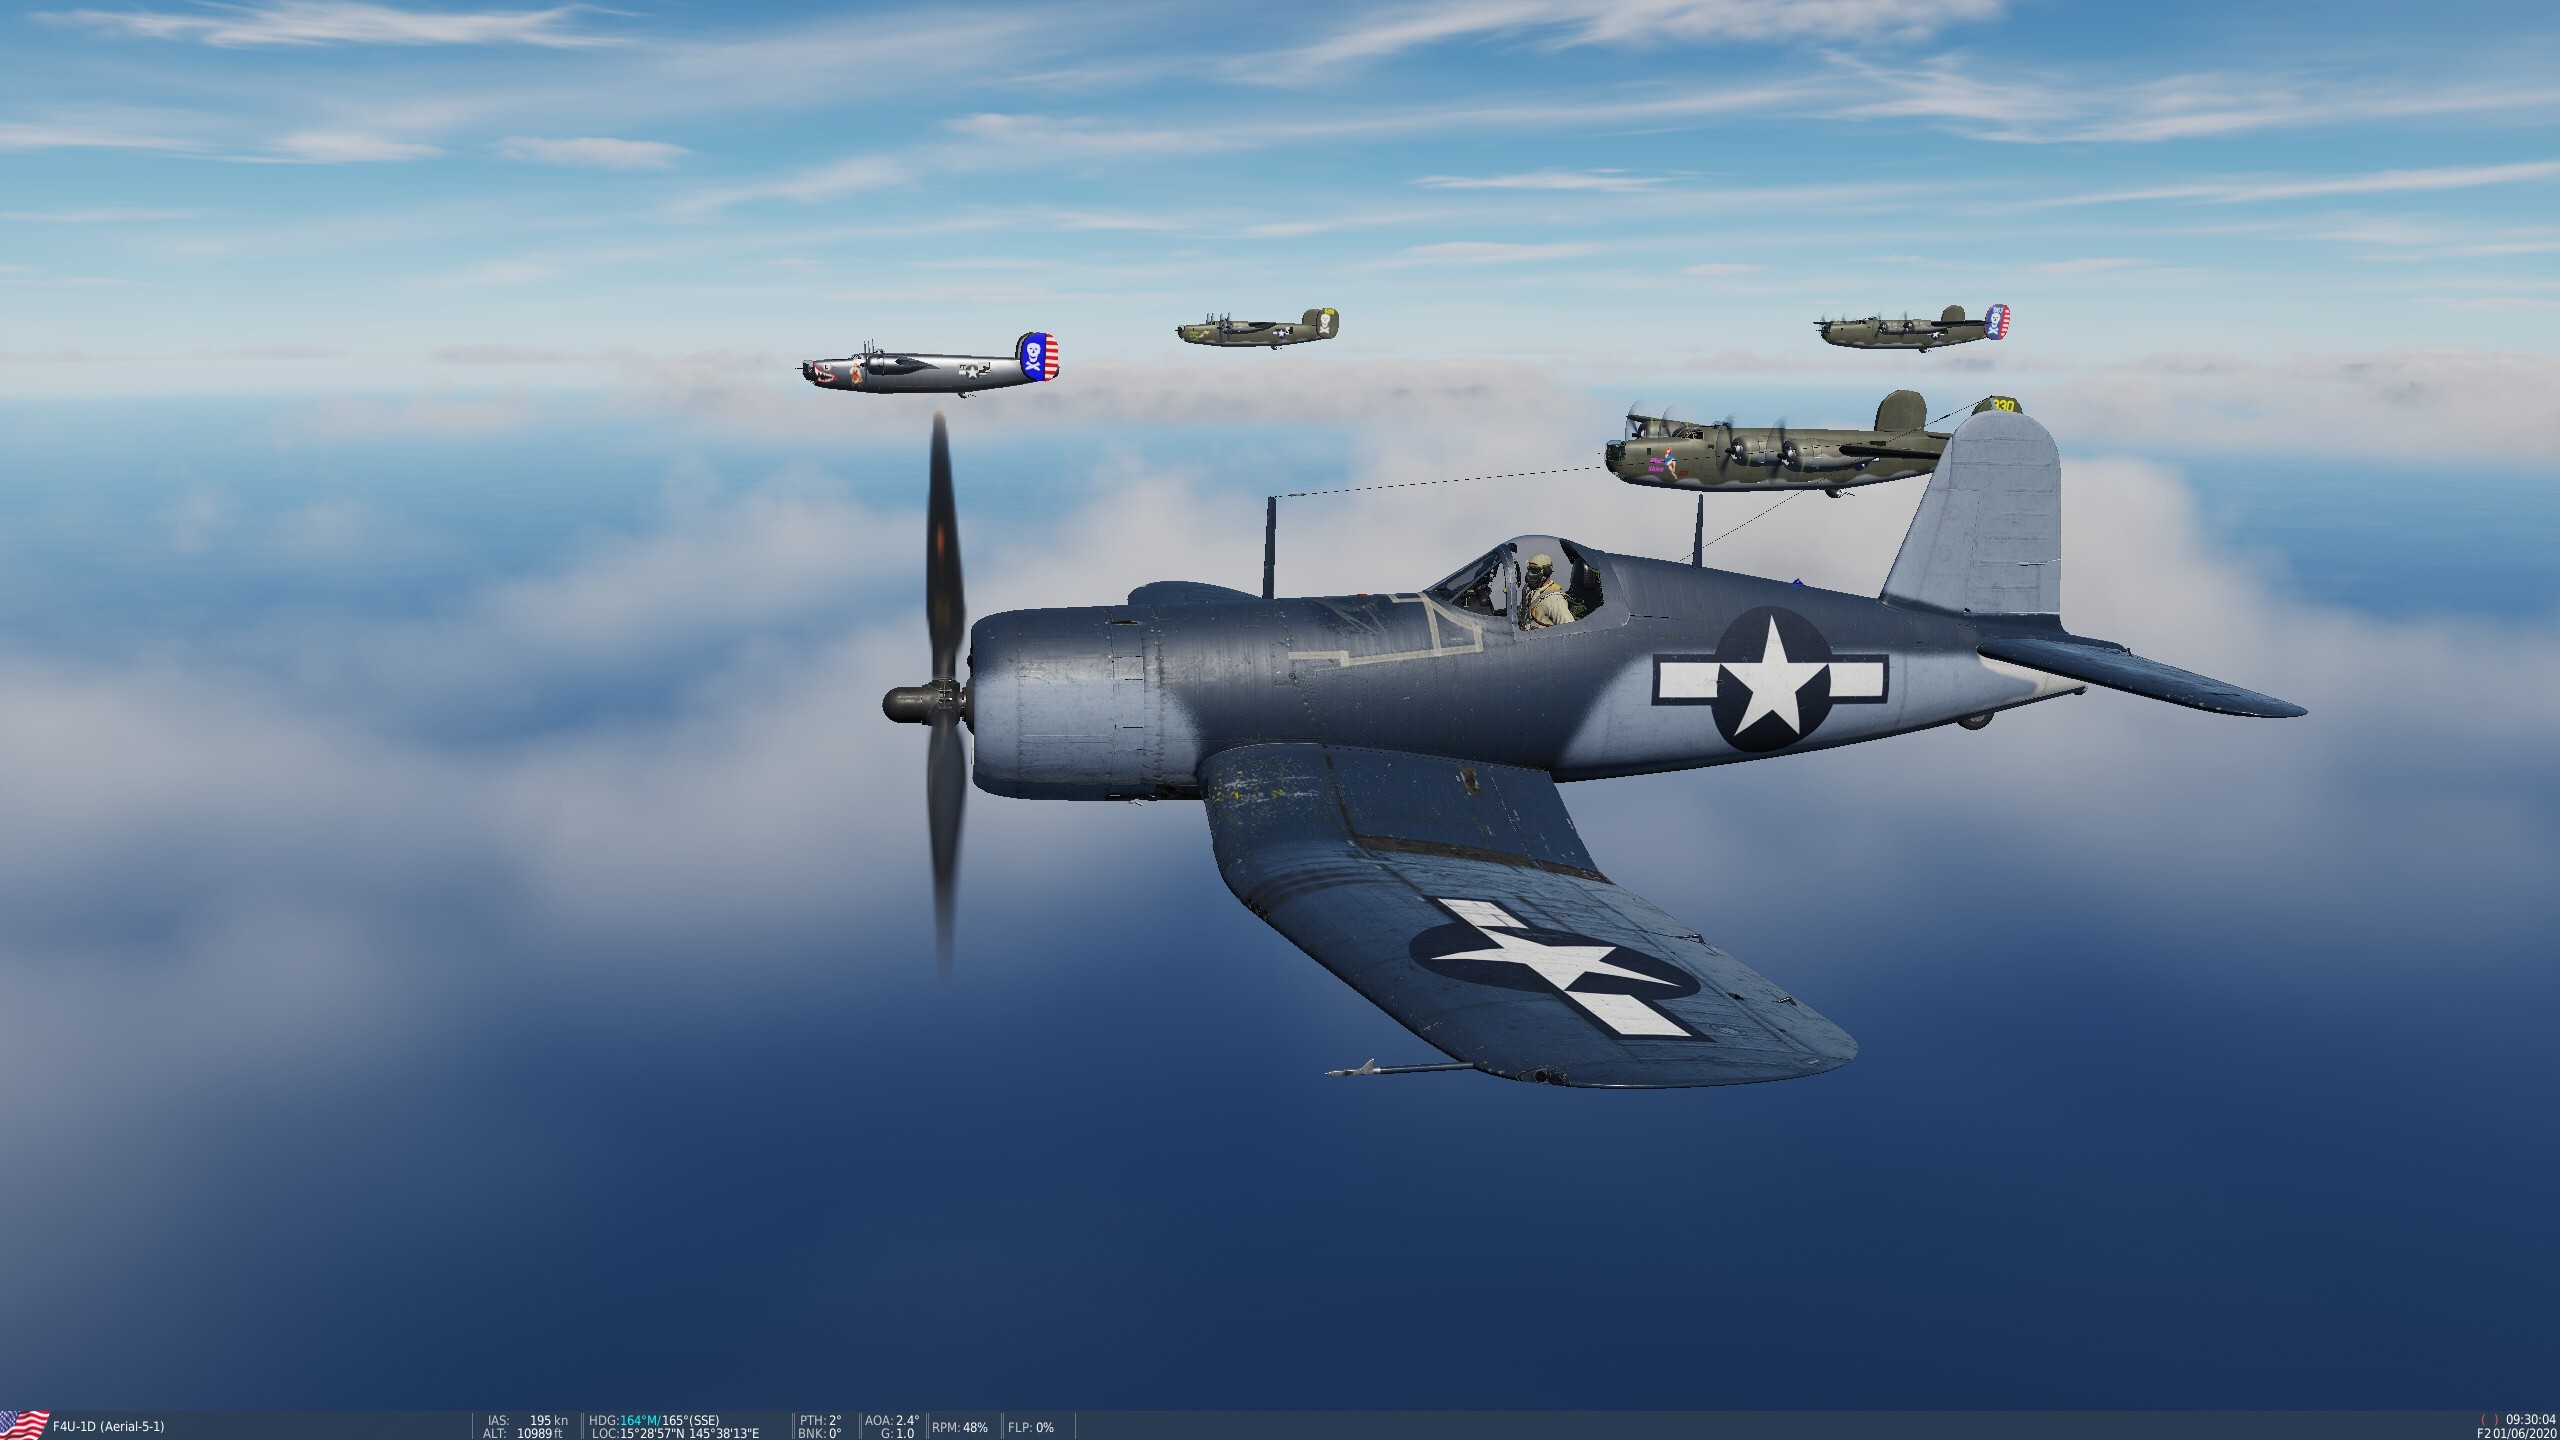Click the PTH pitch readout
2560x1440 pixels.
pos(820,1420)
